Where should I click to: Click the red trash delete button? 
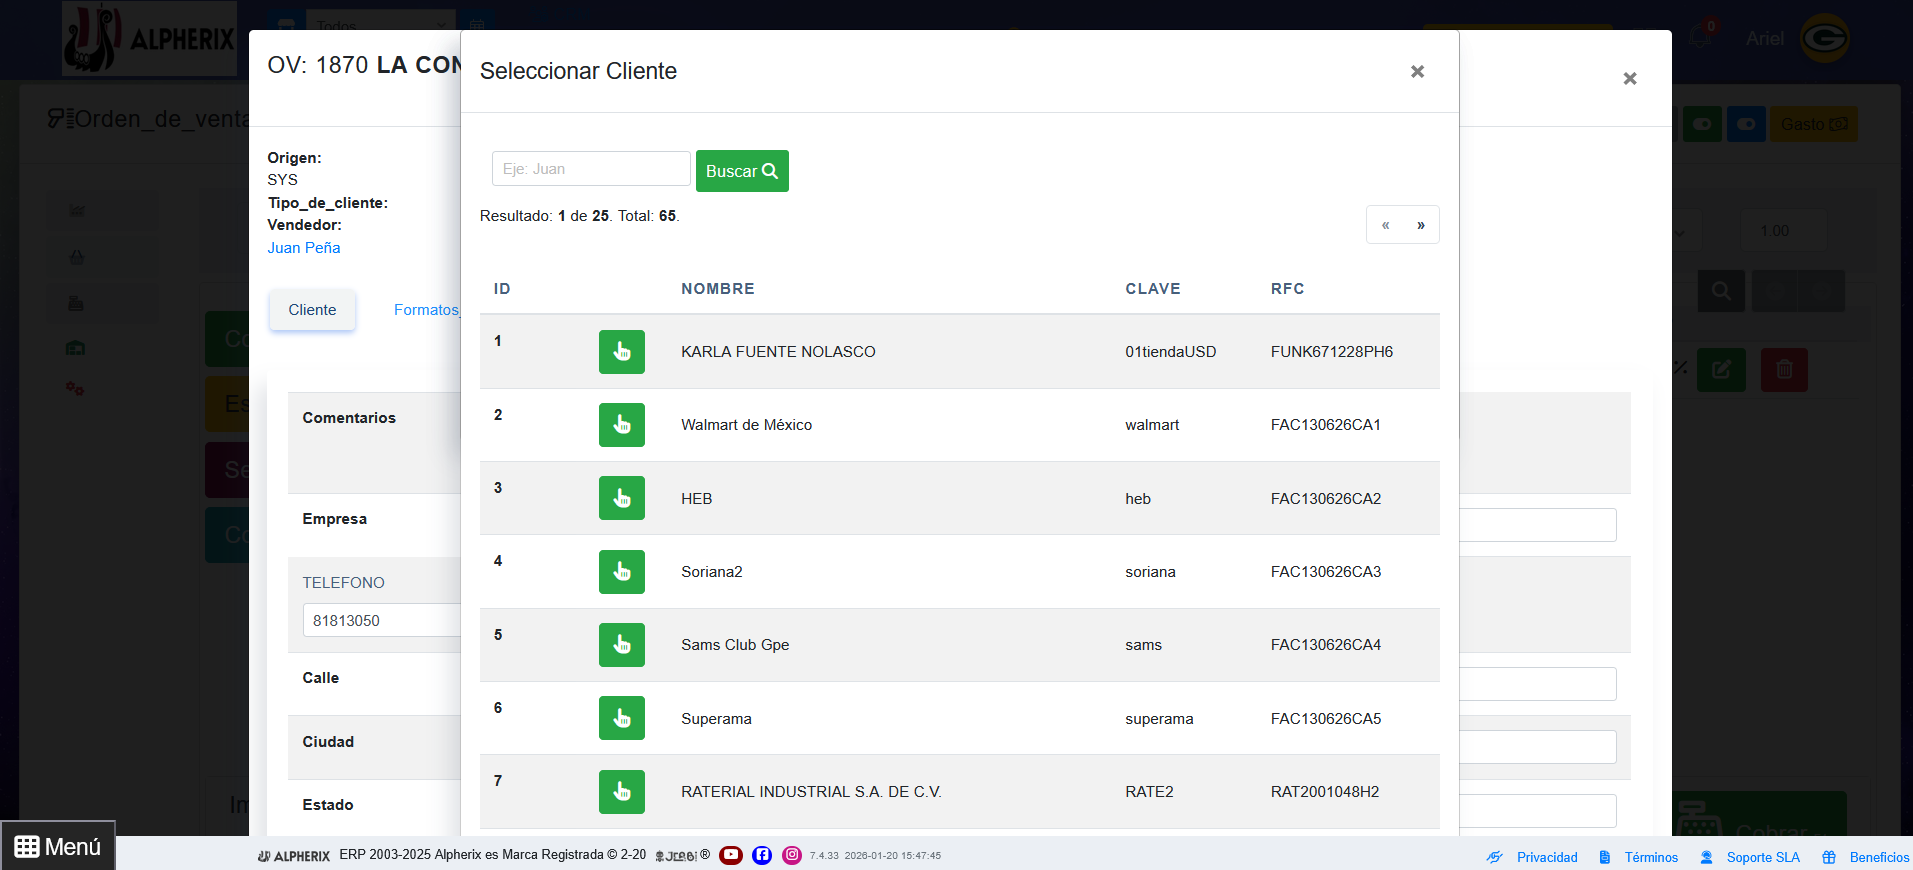(x=1784, y=370)
